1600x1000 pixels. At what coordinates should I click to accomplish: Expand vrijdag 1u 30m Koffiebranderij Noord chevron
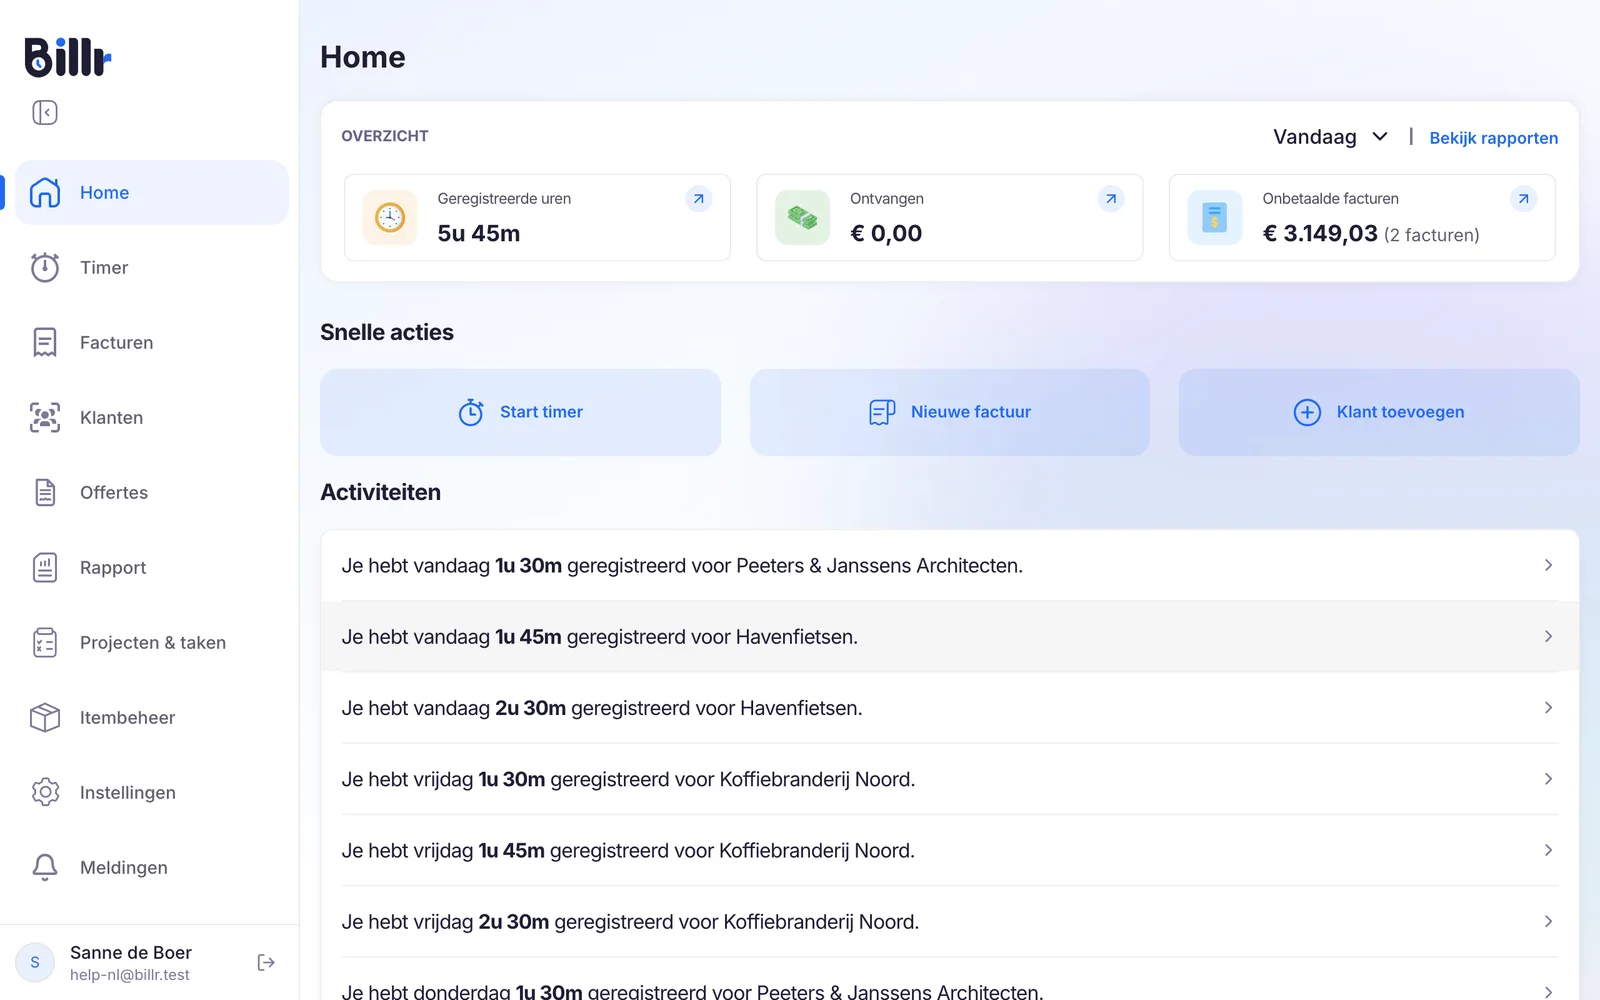tap(1548, 779)
